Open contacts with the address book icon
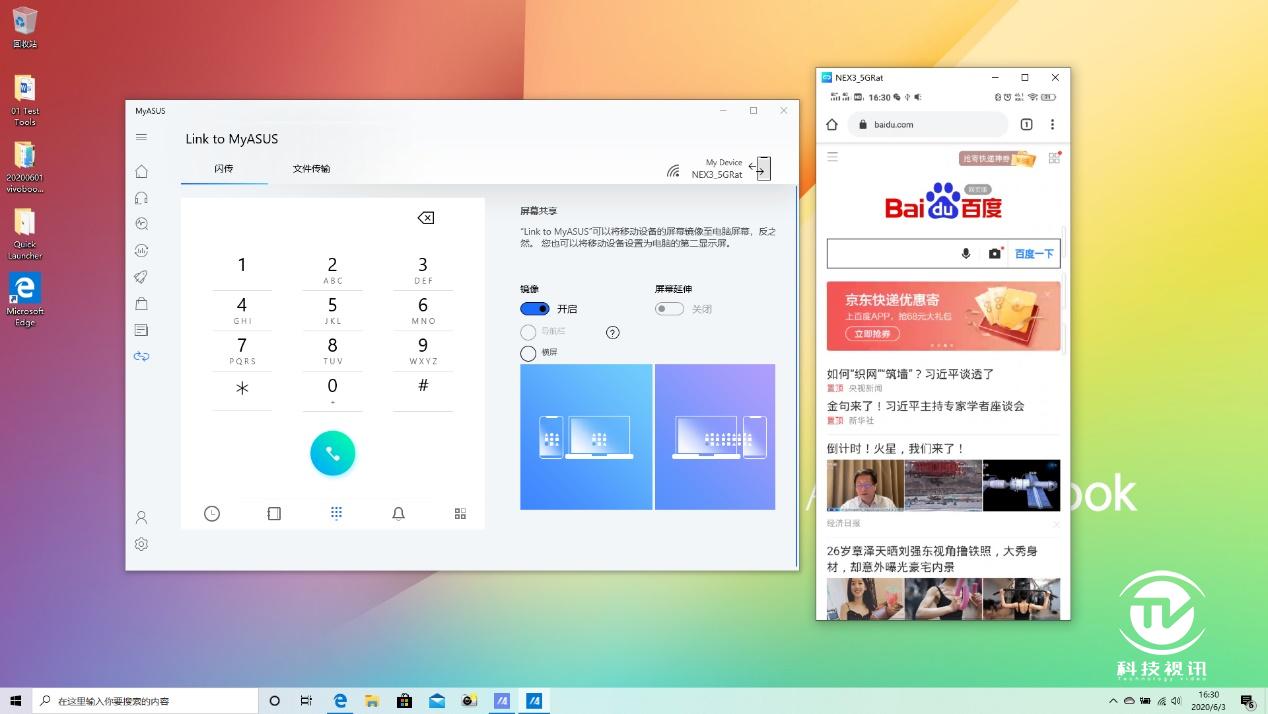Screen dimensions: 1268x714 click(x=274, y=513)
